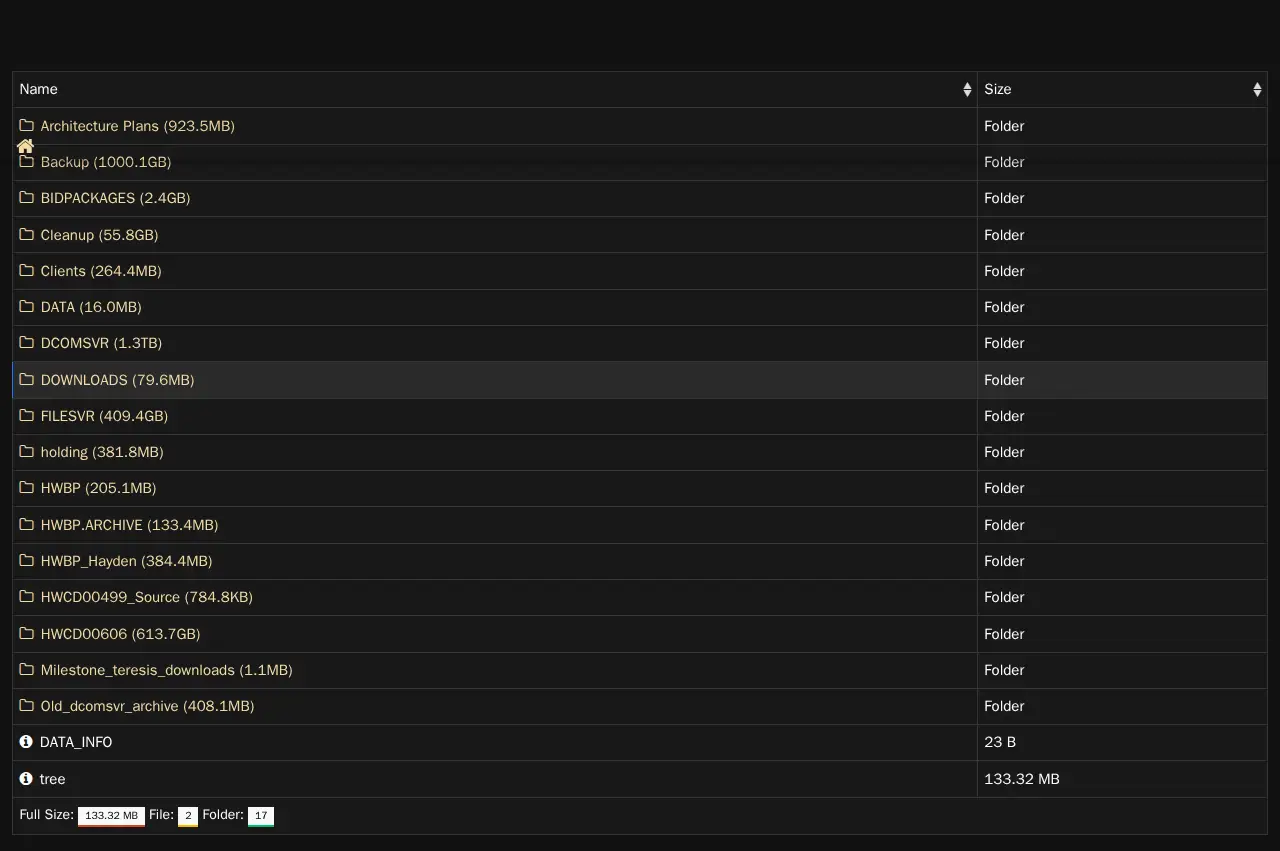Click the info icon beside tree

(26, 778)
